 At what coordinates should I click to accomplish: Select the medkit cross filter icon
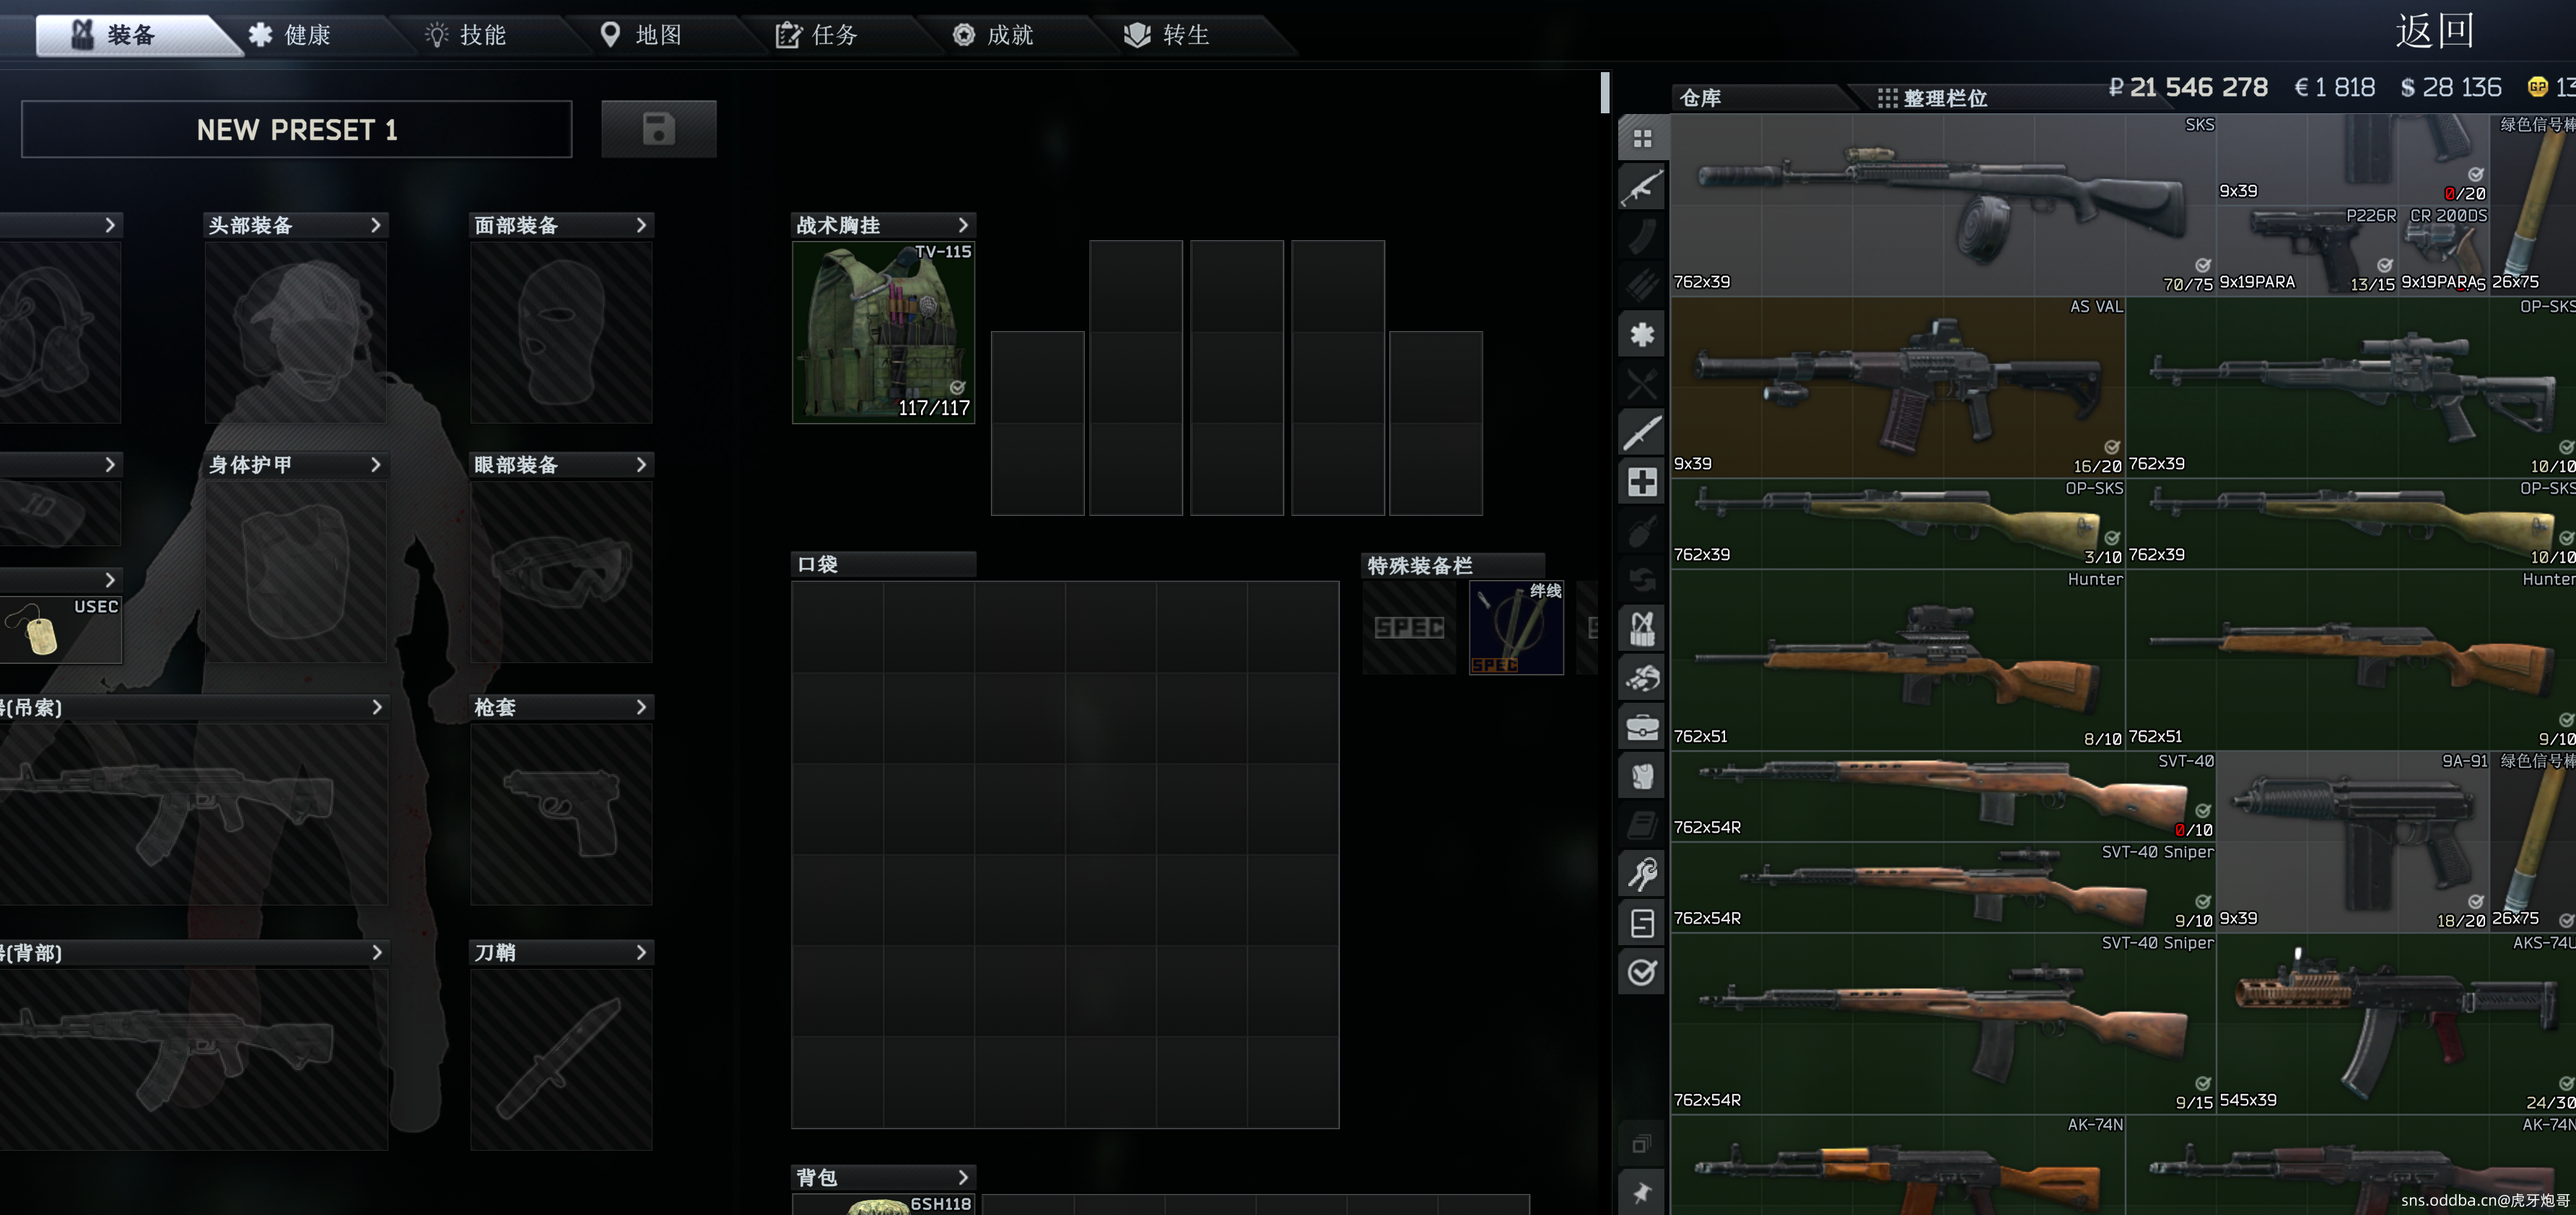pos(1641,481)
